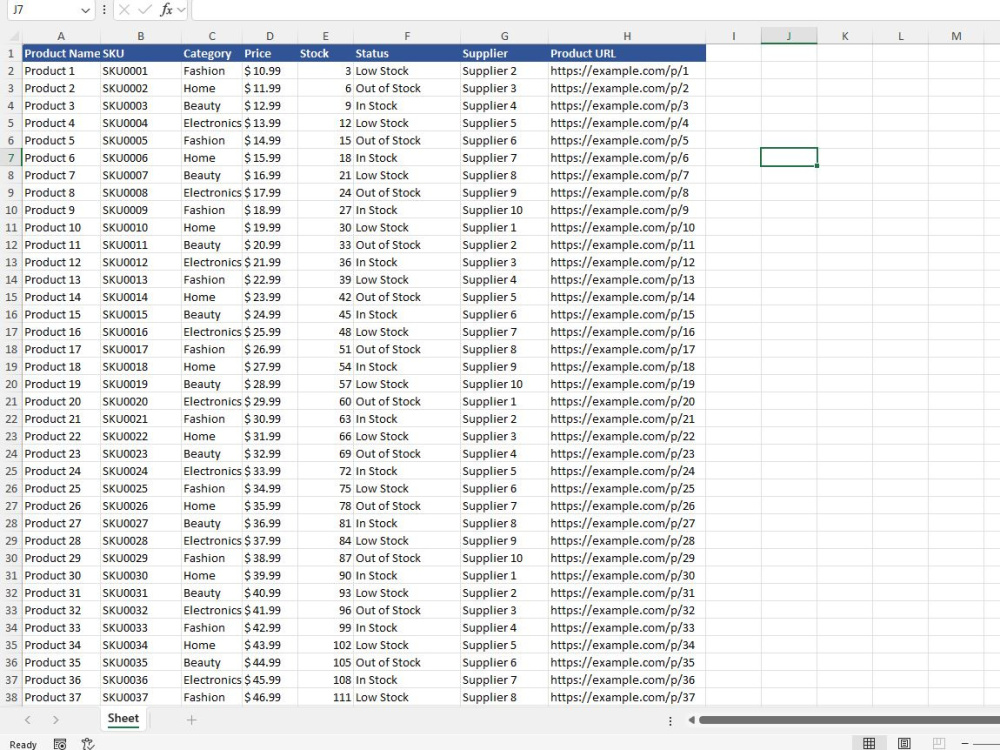Click the sheet tab options three dots
The image size is (1000, 750).
tap(670, 721)
